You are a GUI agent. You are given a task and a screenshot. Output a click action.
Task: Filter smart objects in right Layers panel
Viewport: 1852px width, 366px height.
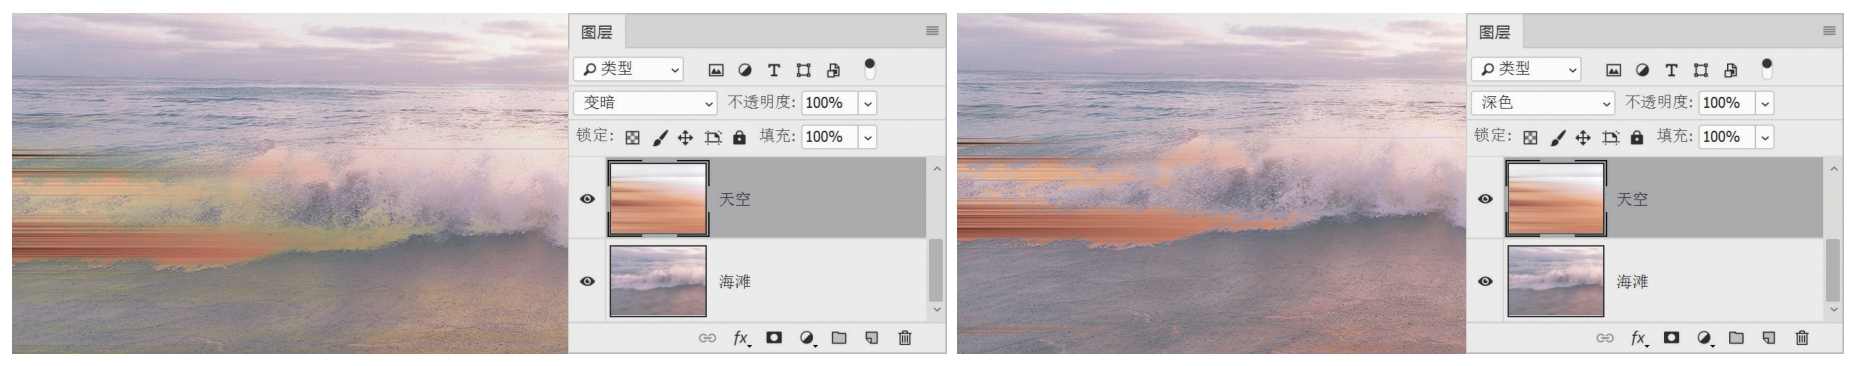coord(1730,70)
